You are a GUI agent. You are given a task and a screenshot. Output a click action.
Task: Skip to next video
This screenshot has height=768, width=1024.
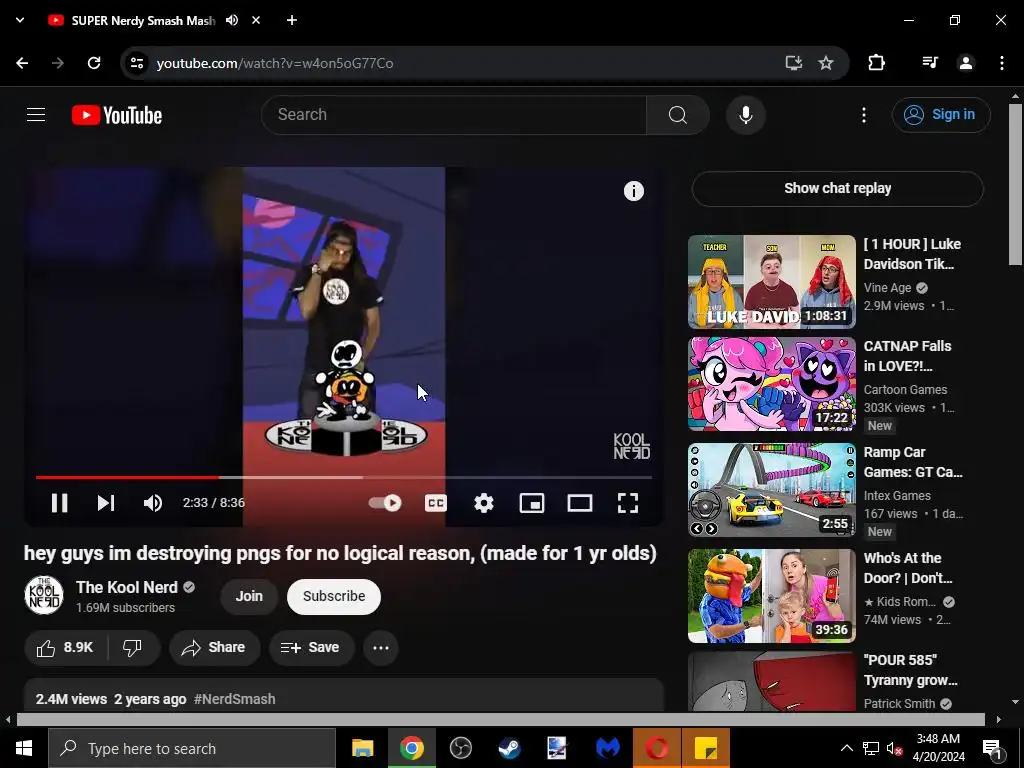click(106, 503)
